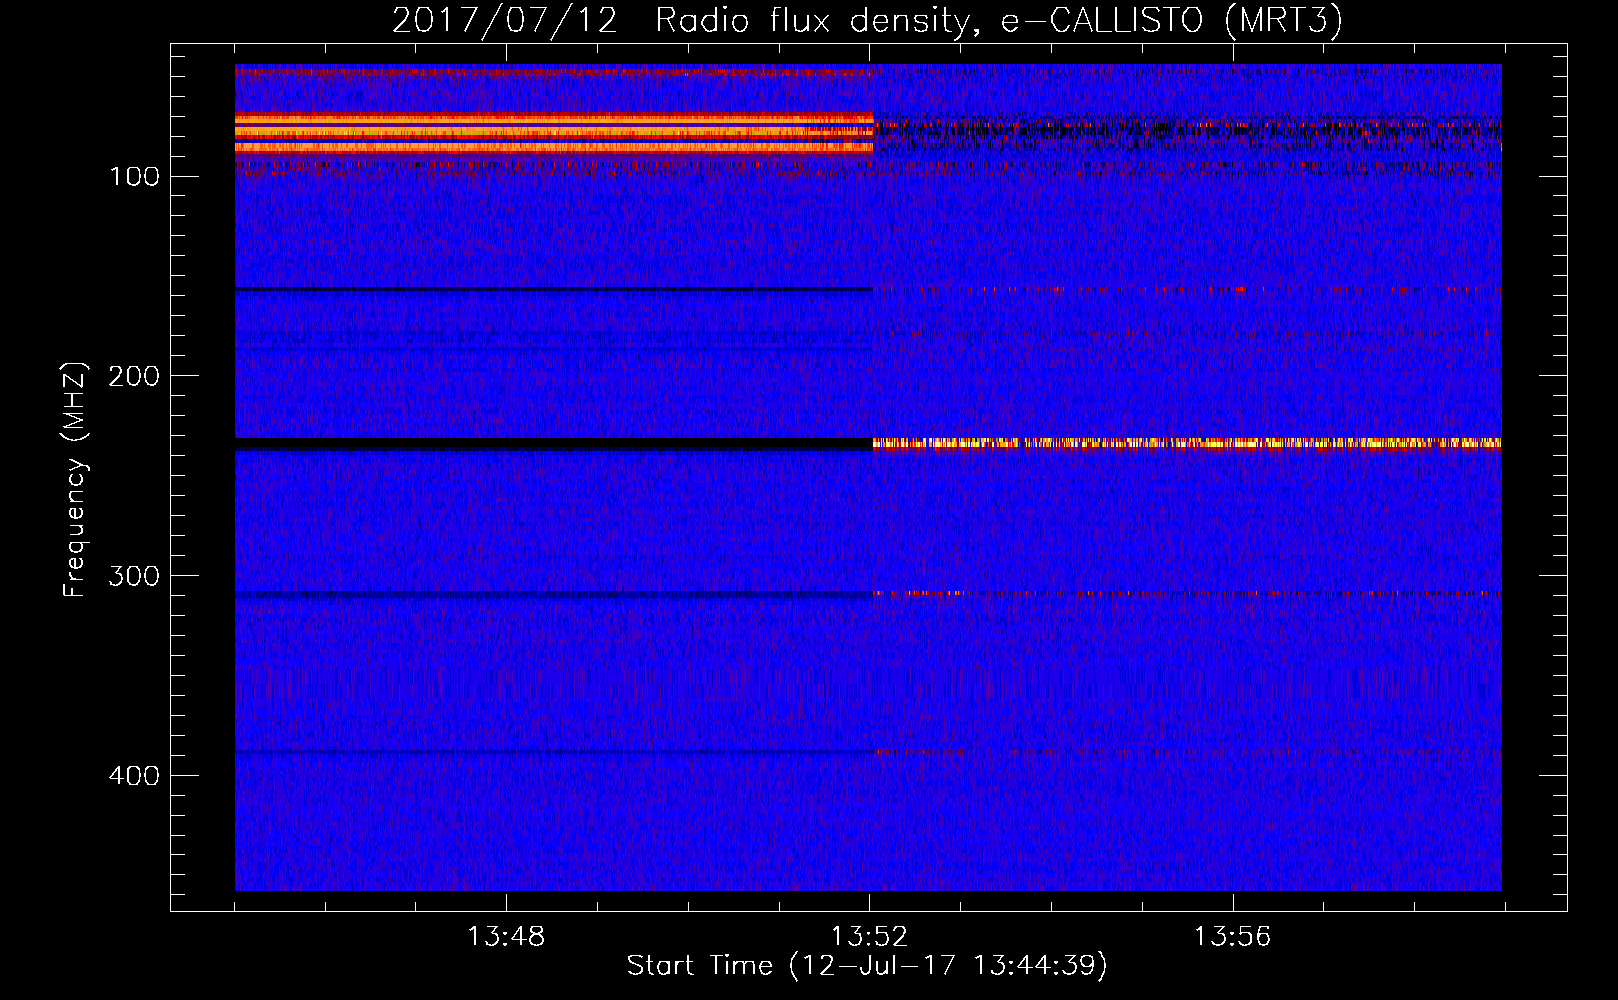
Task: Click the 13:56 time tick label
Action: click(1232, 936)
